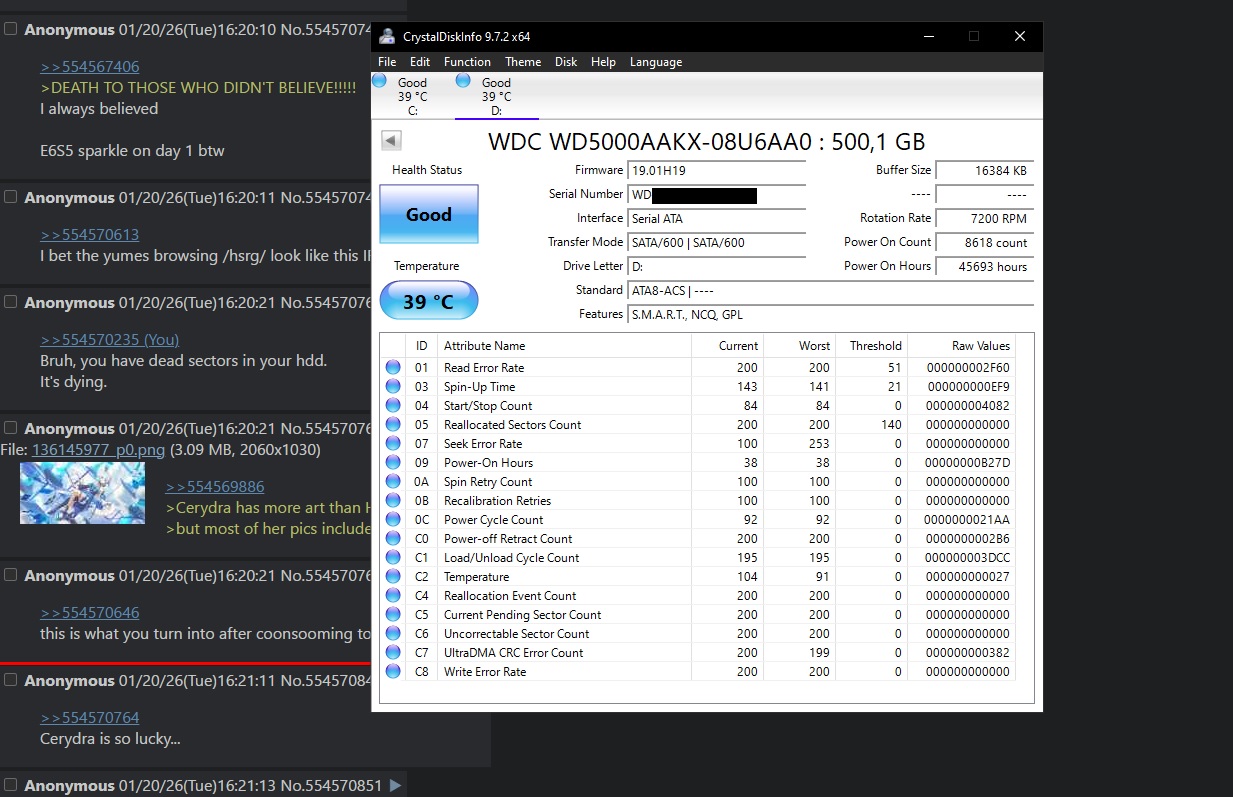The width and height of the screenshot is (1233, 797).
Task: Click raw value 000000000382 of UltraDMA CRC
Action: point(968,653)
